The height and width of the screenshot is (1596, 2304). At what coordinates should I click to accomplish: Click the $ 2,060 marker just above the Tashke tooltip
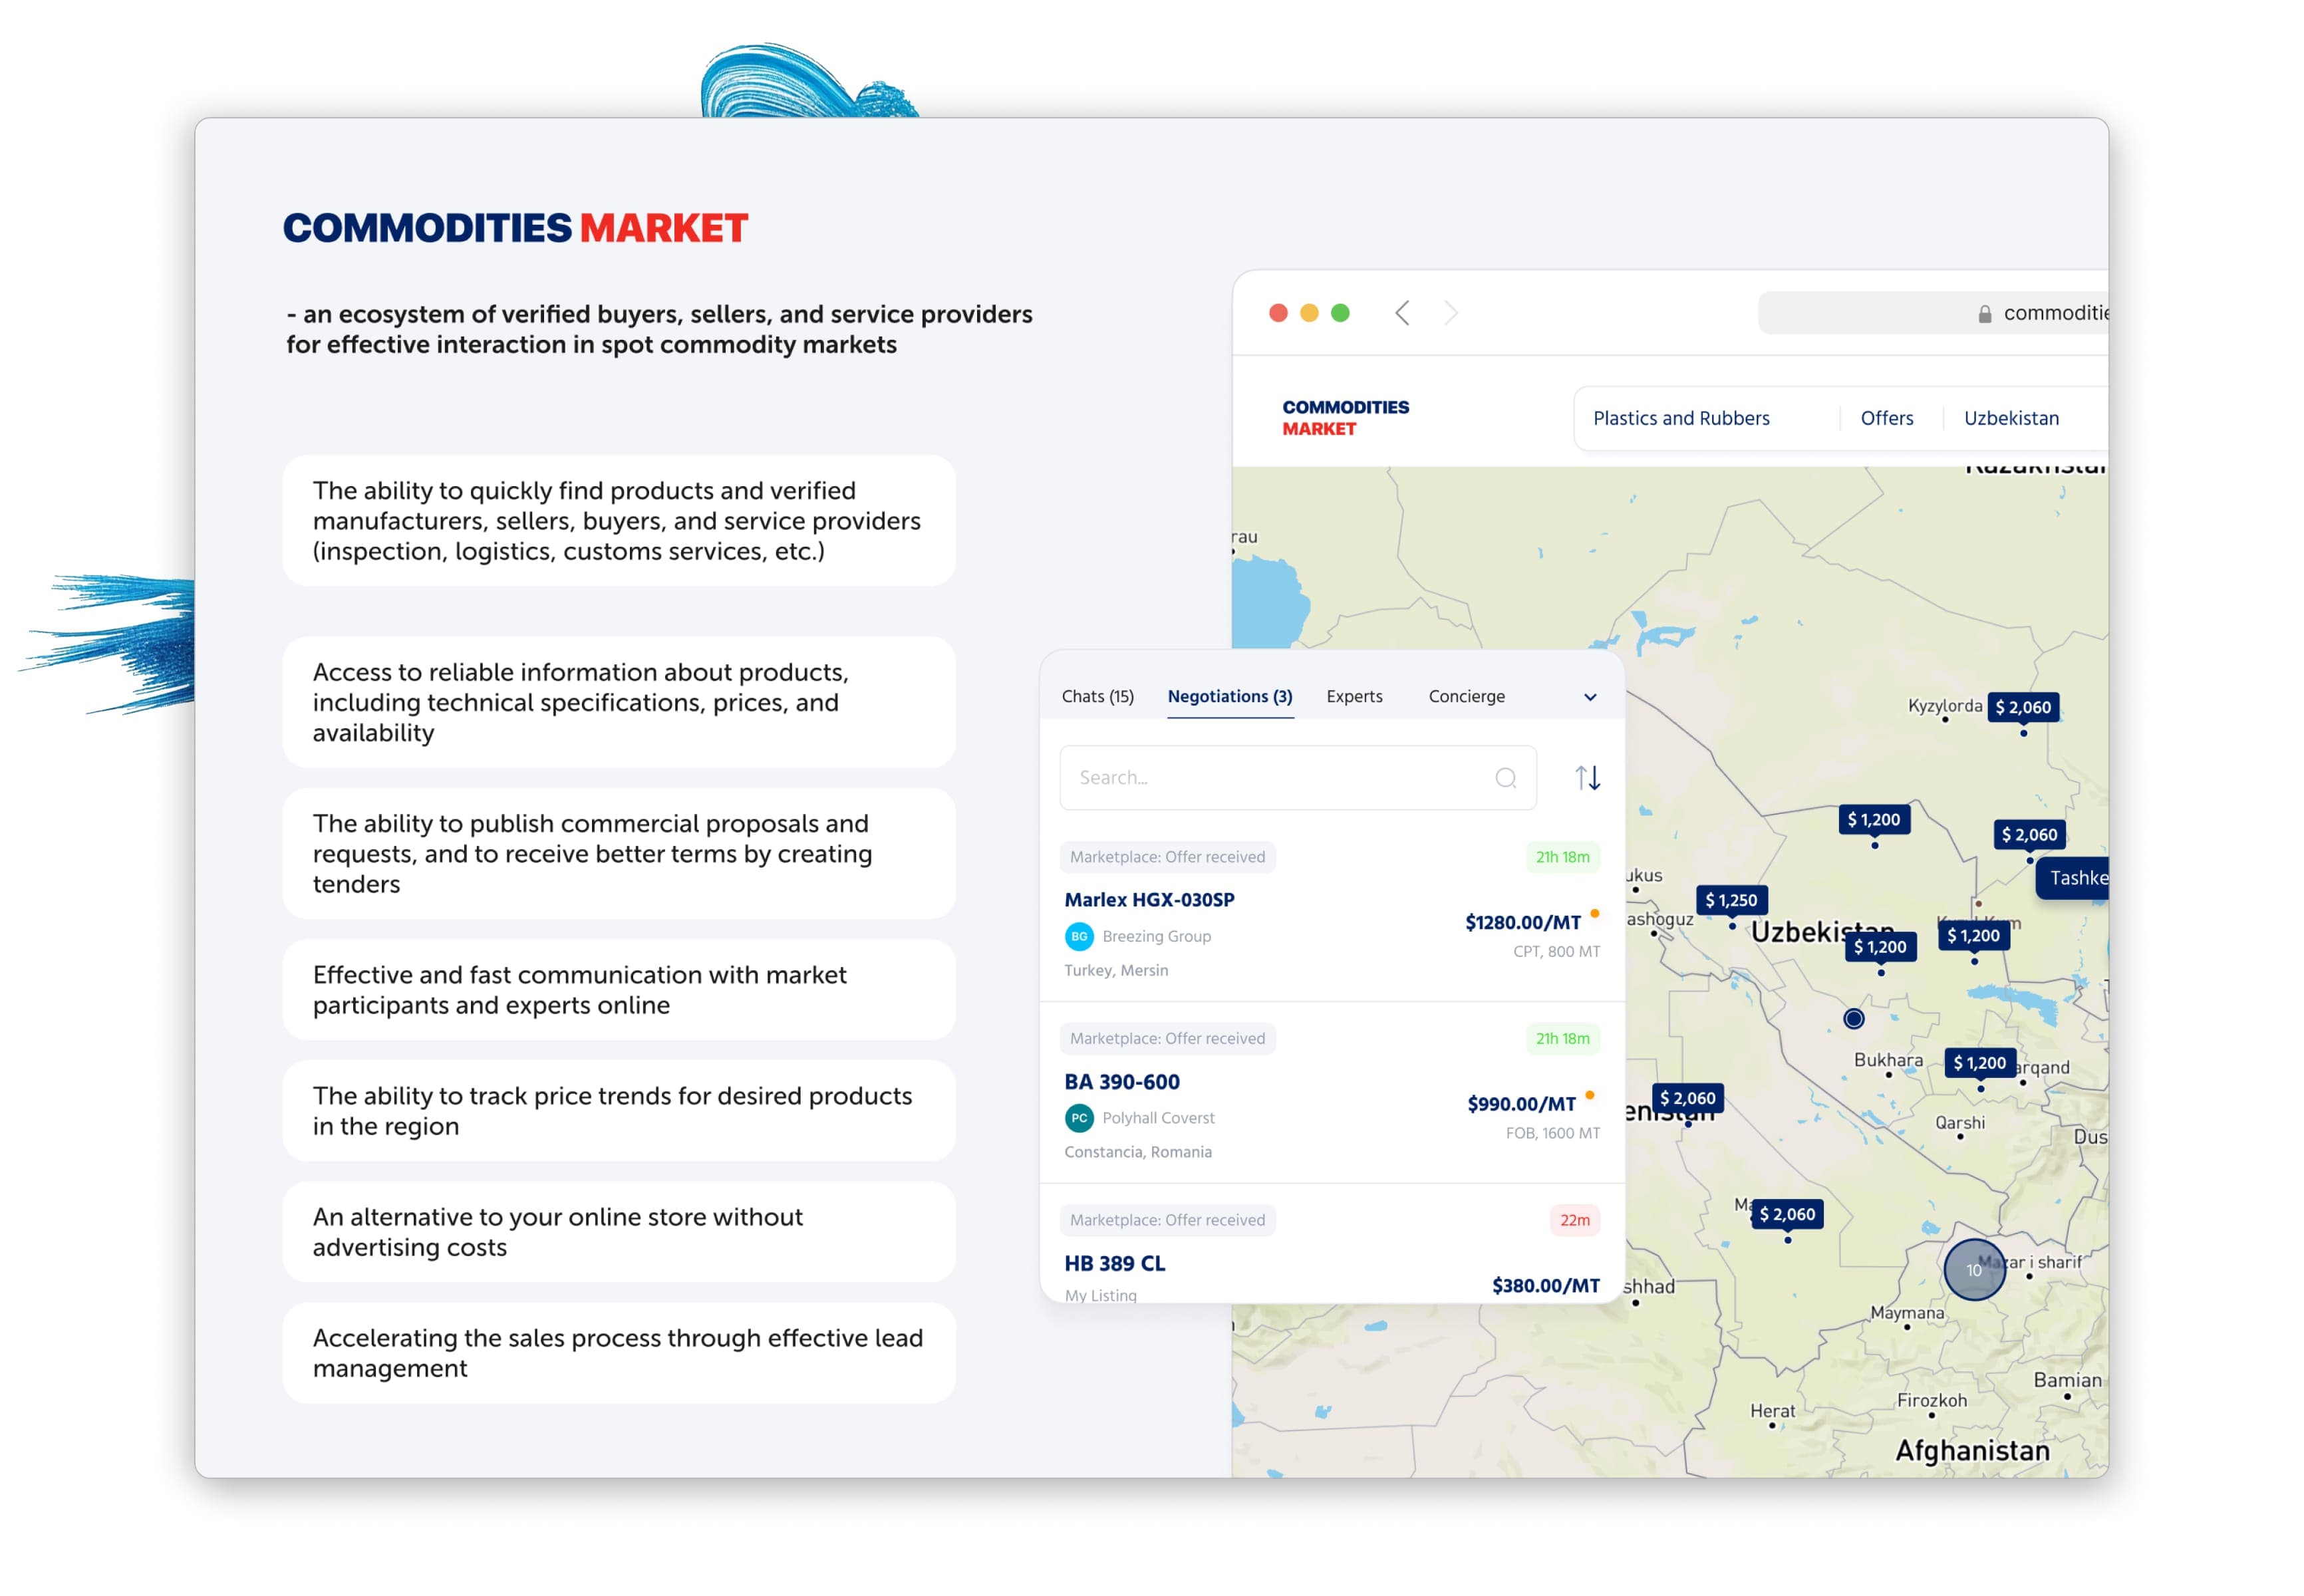(x=2029, y=835)
